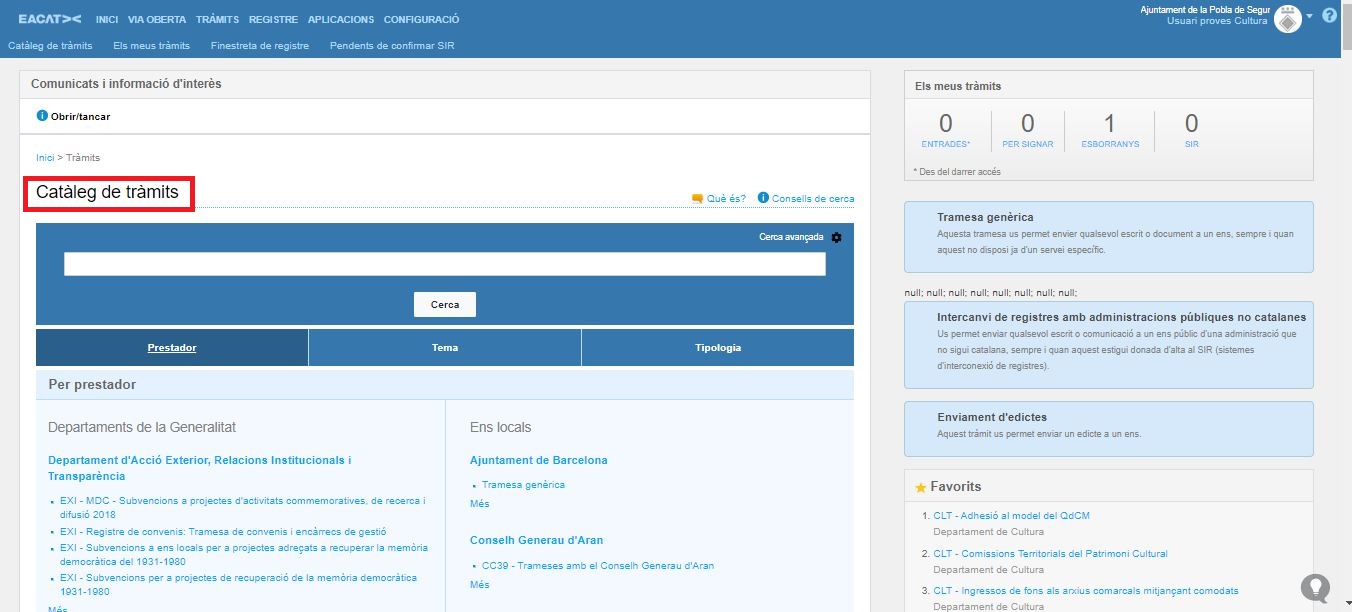Open Enviament d'edictes procedure
The height and width of the screenshot is (612, 1352).
pos(992,417)
